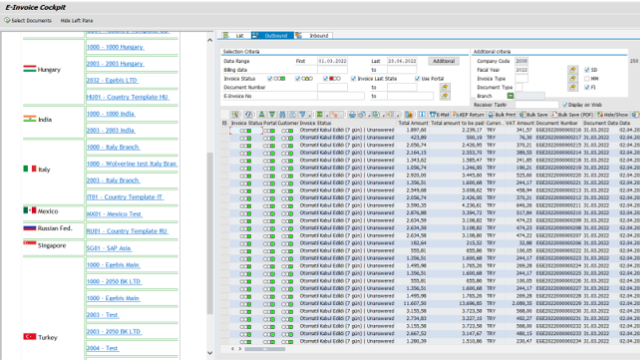640x360 pixels.
Task: Open multiple selection for Fiscal Year
Action: click(573, 70)
